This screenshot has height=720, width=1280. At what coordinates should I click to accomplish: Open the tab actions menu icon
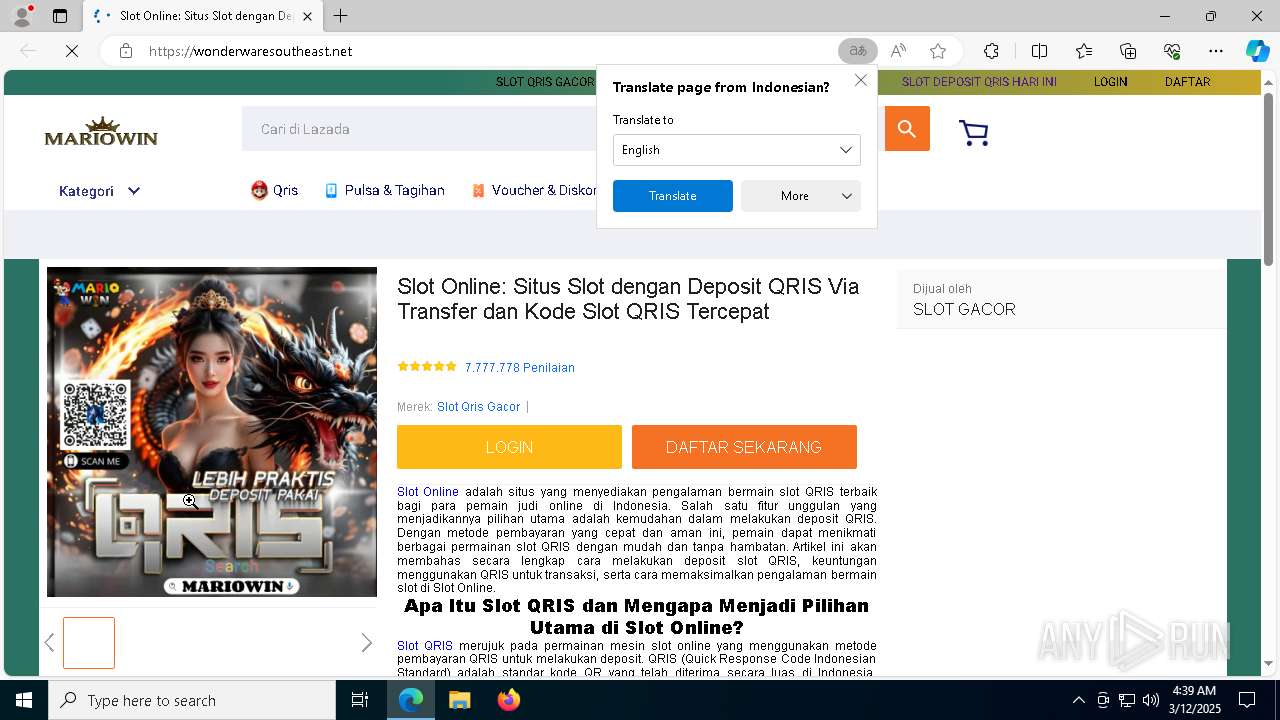click(x=60, y=16)
